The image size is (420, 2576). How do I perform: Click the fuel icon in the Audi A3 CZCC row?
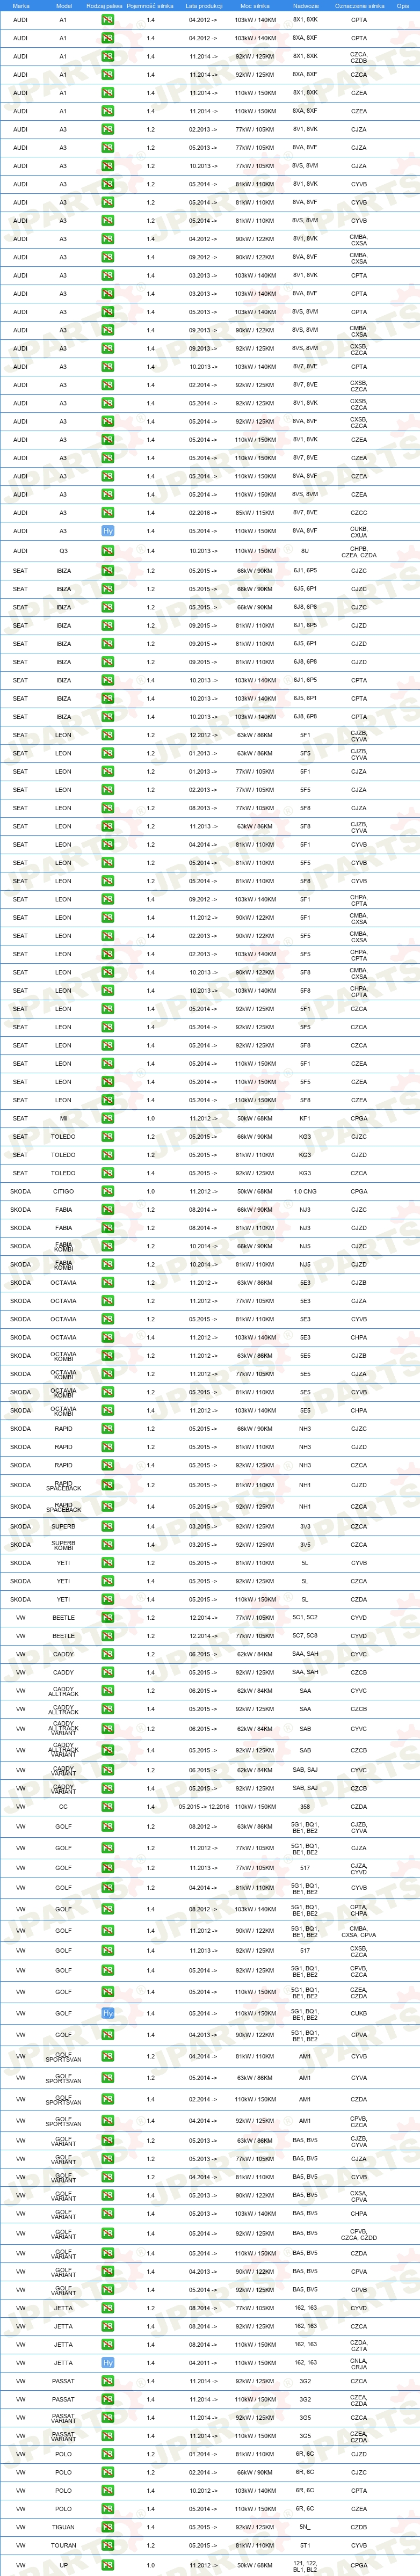tap(108, 513)
